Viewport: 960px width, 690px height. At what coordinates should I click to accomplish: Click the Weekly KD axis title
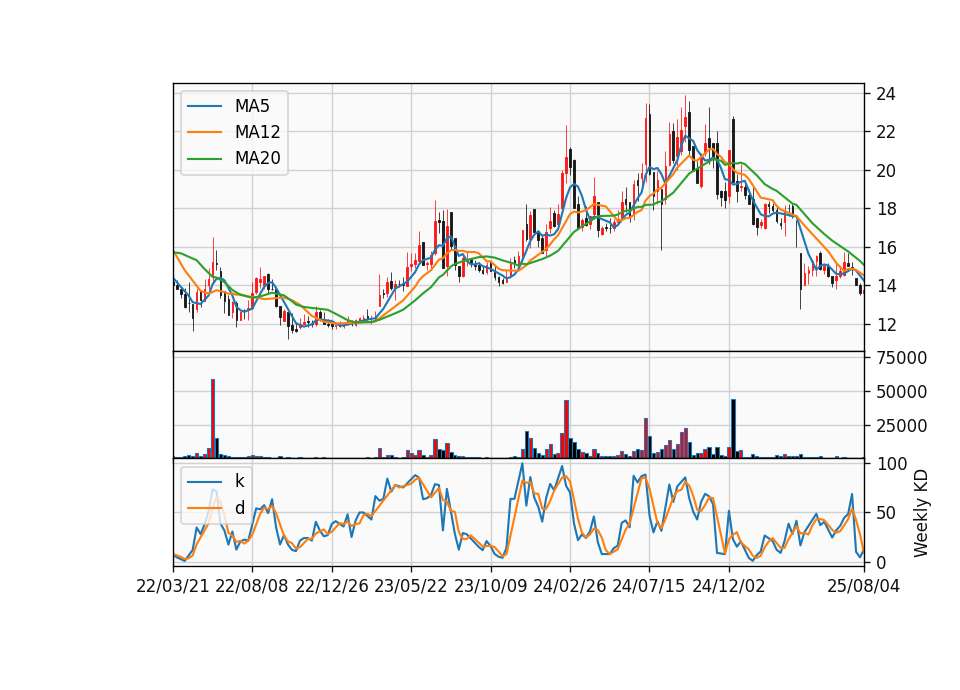pos(920,514)
